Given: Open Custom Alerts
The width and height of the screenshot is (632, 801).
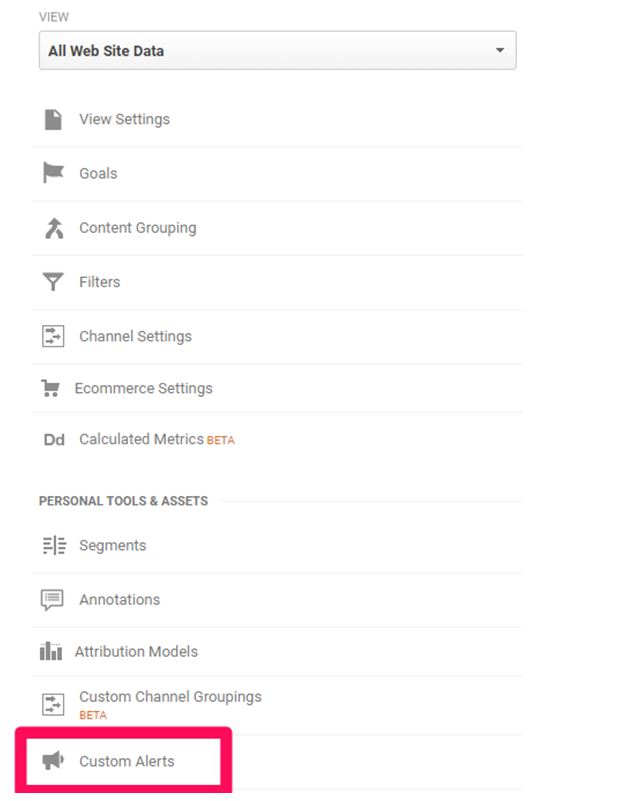Looking at the screenshot, I should 127,761.
